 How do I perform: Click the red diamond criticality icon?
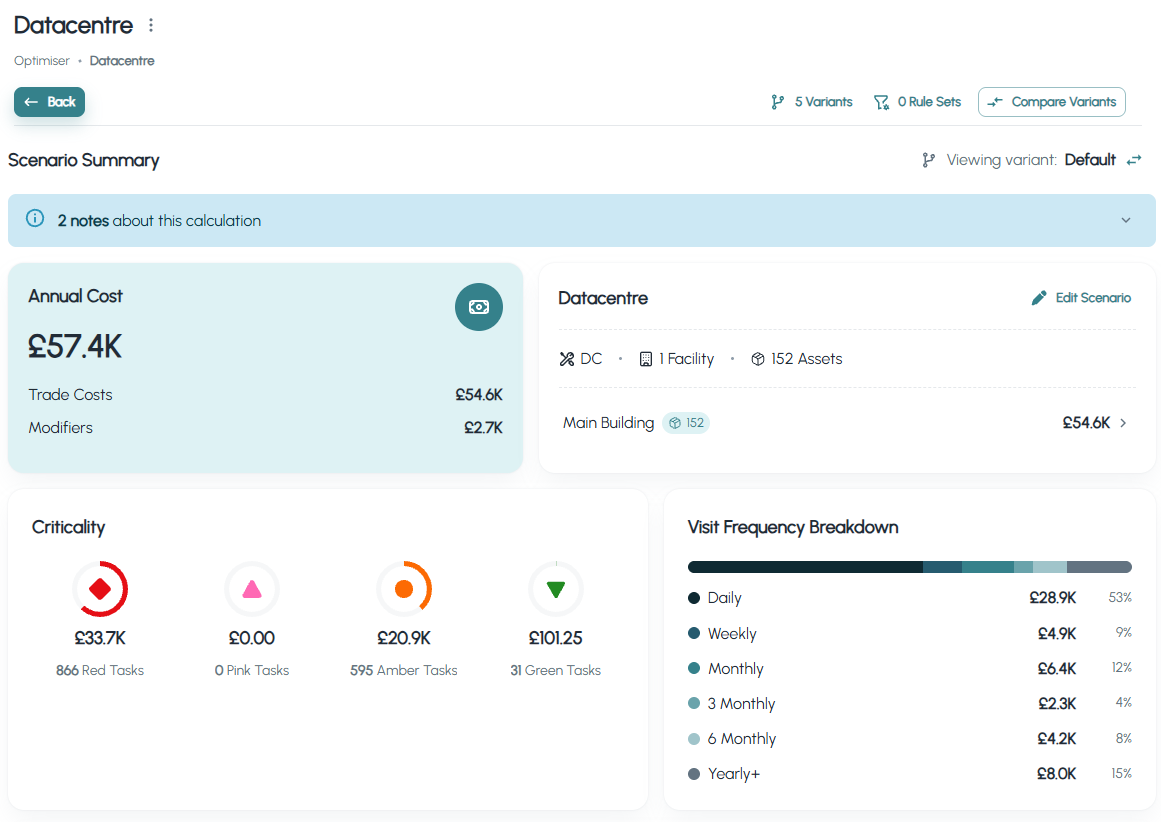(100, 589)
